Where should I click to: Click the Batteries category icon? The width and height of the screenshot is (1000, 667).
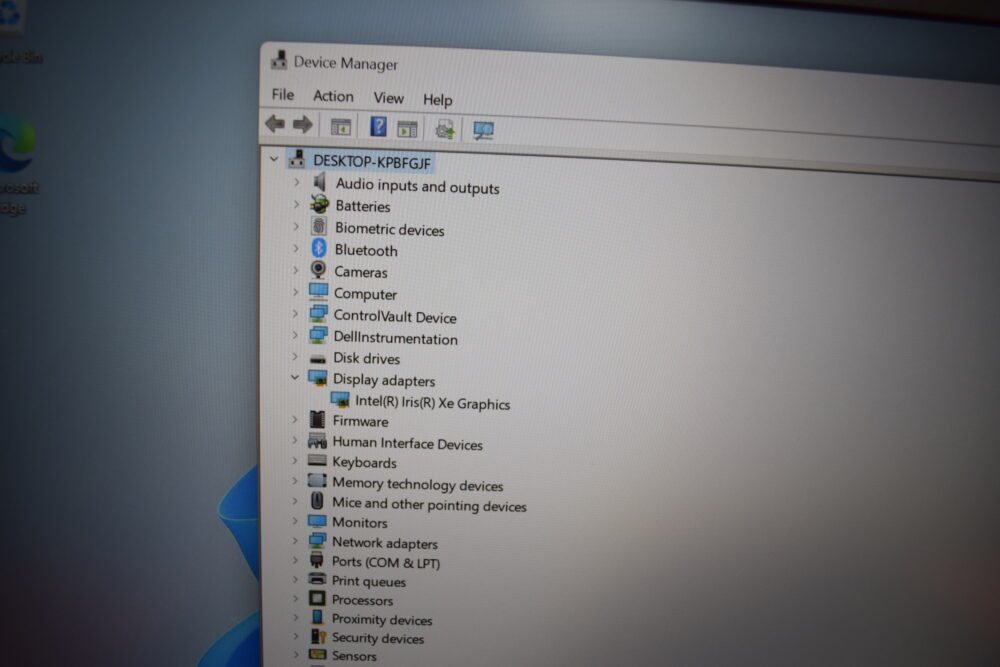pyautogui.click(x=320, y=204)
